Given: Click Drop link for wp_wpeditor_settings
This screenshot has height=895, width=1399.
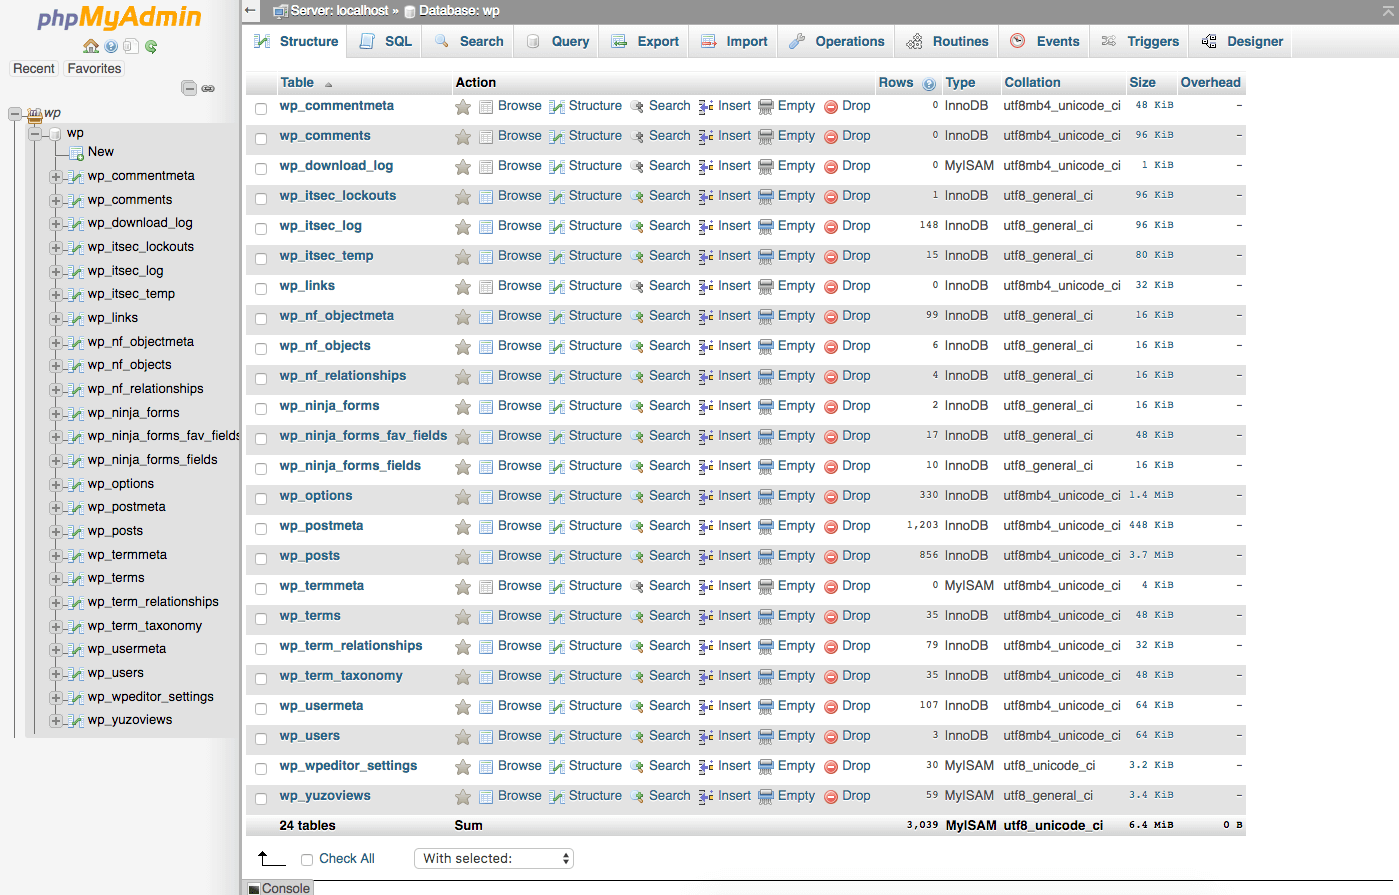Looking at the screenshot, I should click(x=856, y=765).
